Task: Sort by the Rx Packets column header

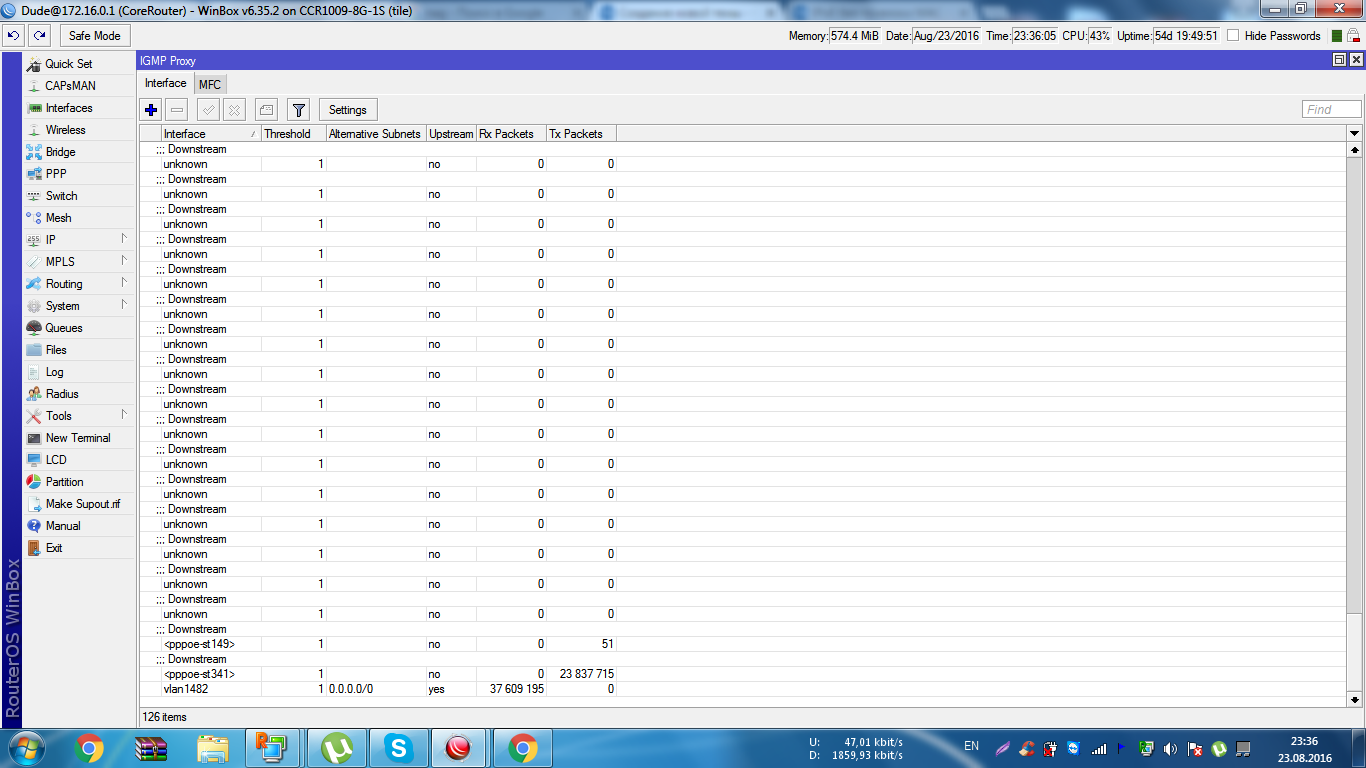Action: [511, 134]
